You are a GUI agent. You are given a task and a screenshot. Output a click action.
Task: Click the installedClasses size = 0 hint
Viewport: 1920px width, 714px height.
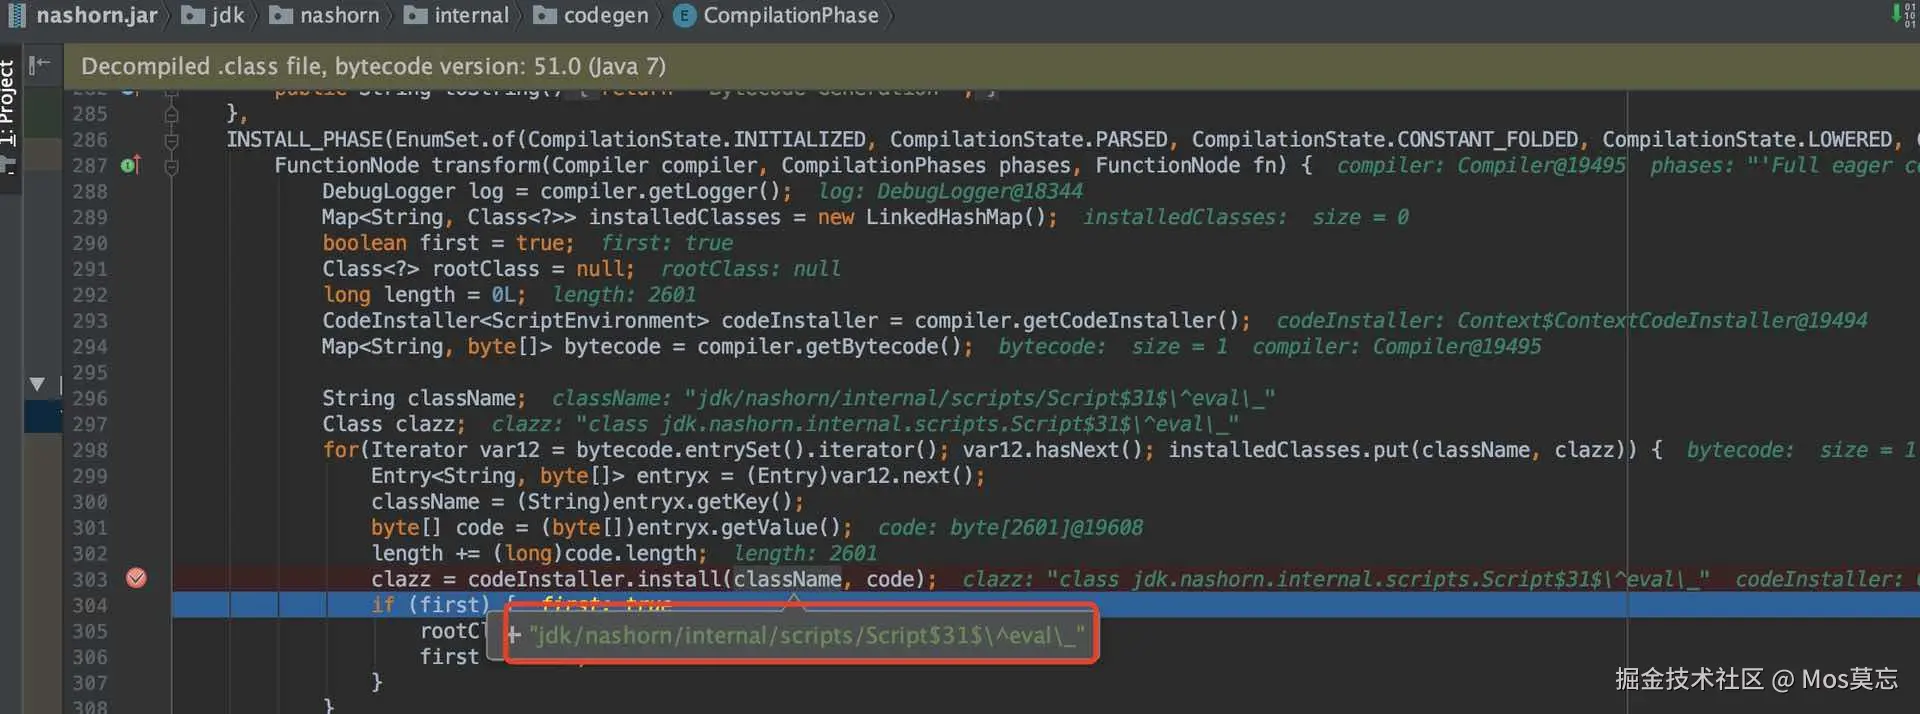click(x=1246, y=217)
